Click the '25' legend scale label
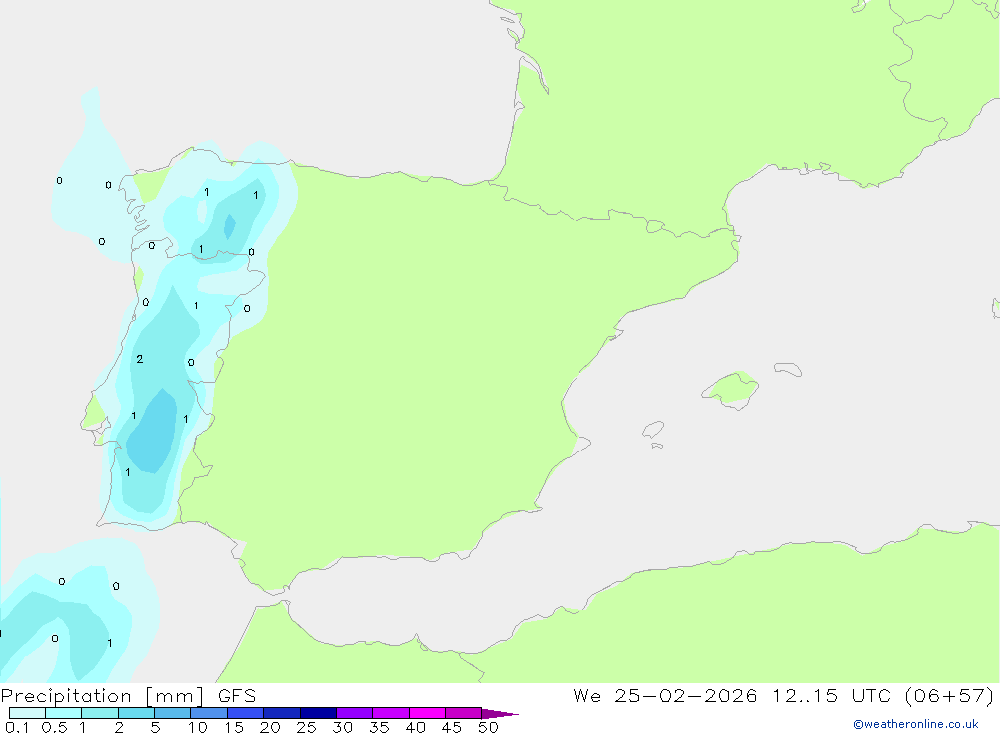Image resolution: width=1000 pixels, height=733 pixels. point(306,727)
